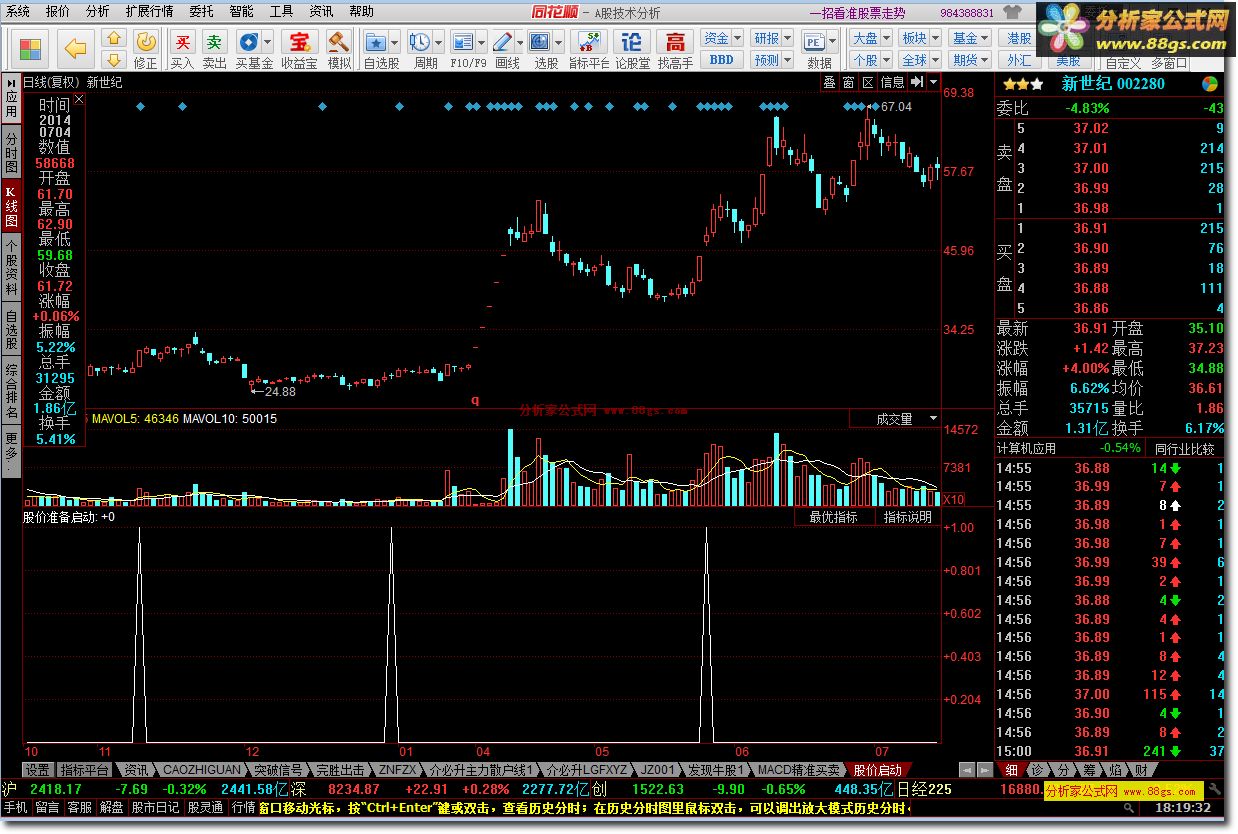The width and height of the screenshot is (1238, 834).
Task: Click the 一招看准股票走势 promo link
Action: (x=856, y=13)
